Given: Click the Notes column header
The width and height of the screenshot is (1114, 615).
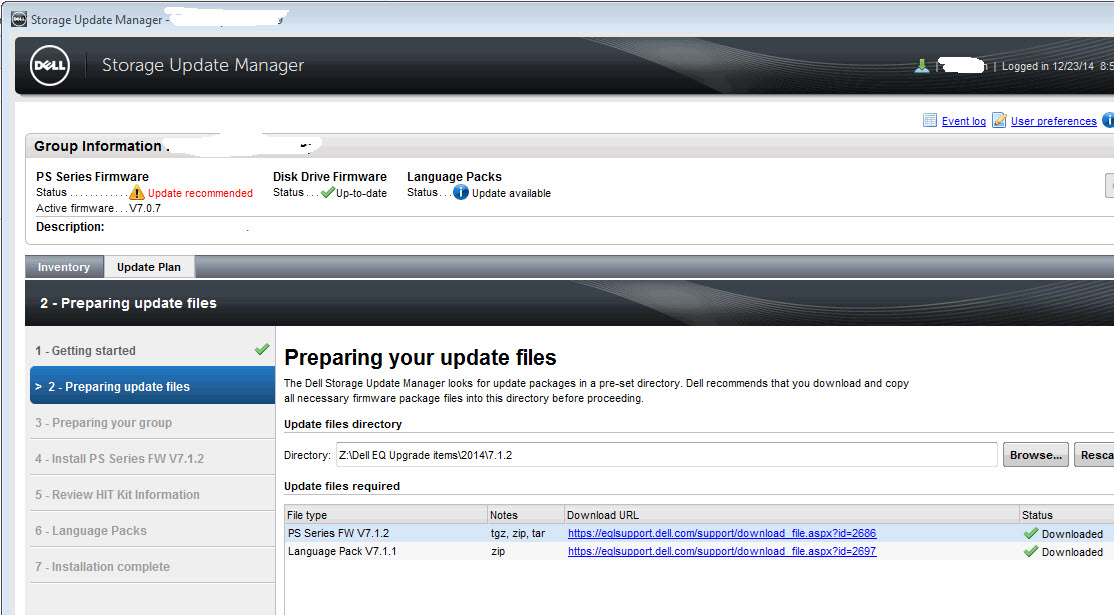Looking at the screenshot, I should (x=525, y=515).
